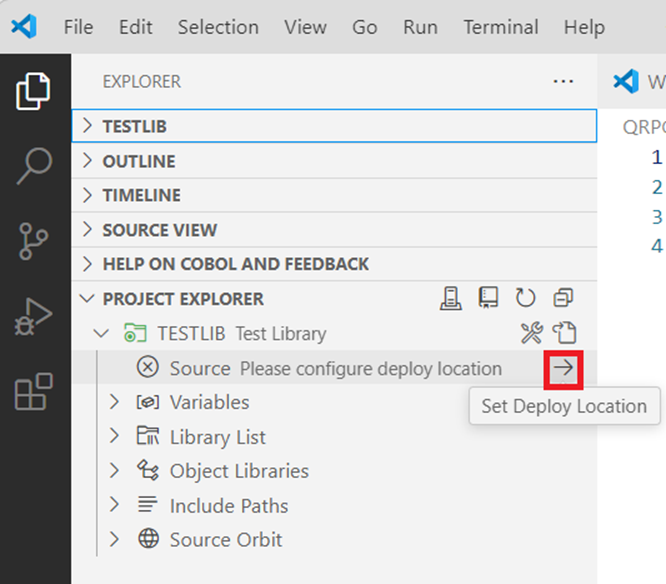Select the Source Orbit tree item
Image resolution: width=666 pixels, height=584 pixels.
225,540
